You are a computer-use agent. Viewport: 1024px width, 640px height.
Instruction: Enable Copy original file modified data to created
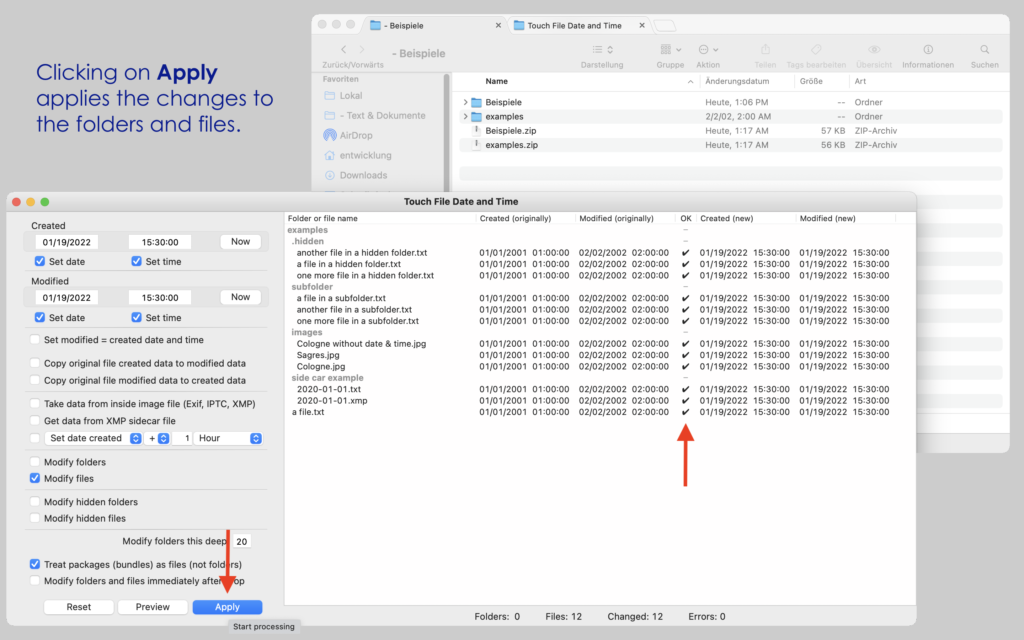tap(35, 380)
